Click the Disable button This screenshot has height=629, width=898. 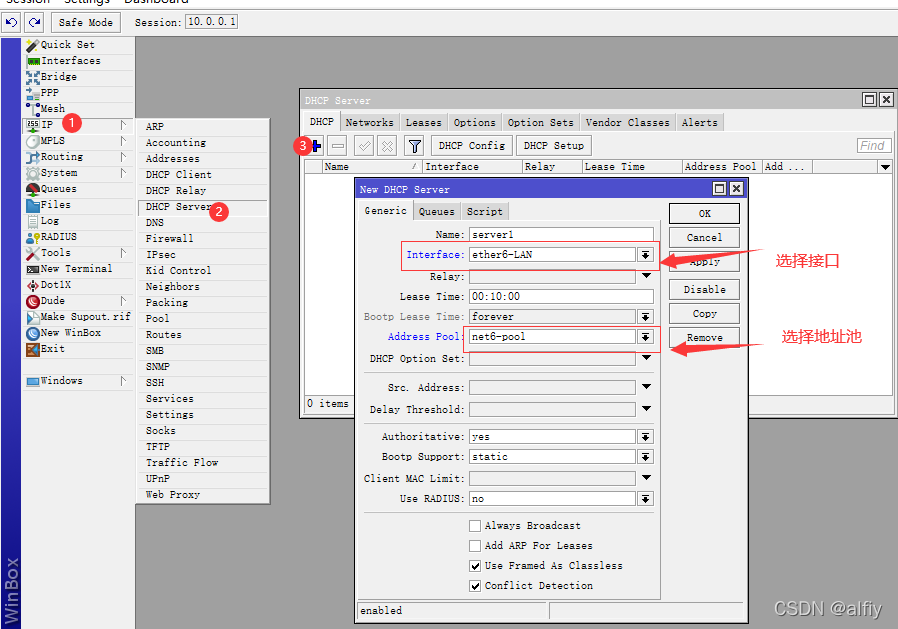tap(704, 290)
